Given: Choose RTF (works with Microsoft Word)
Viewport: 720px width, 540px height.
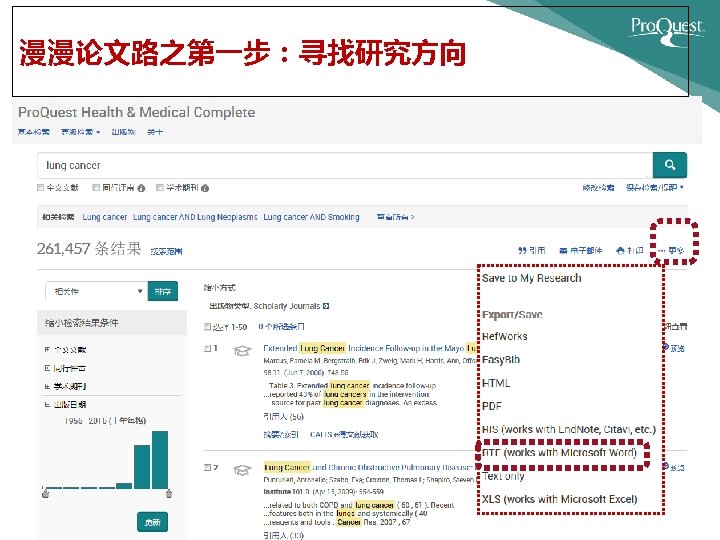Looking at the screenshot, I should pyautogui.click(x=559, y=453).
